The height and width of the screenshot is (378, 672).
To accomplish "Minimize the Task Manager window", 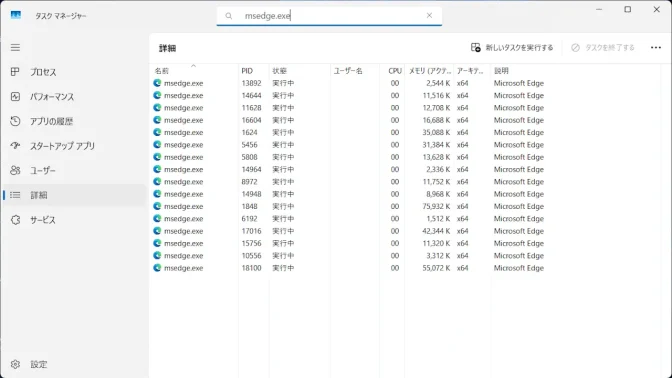I will pyautogui.click(x=599, y=9).
